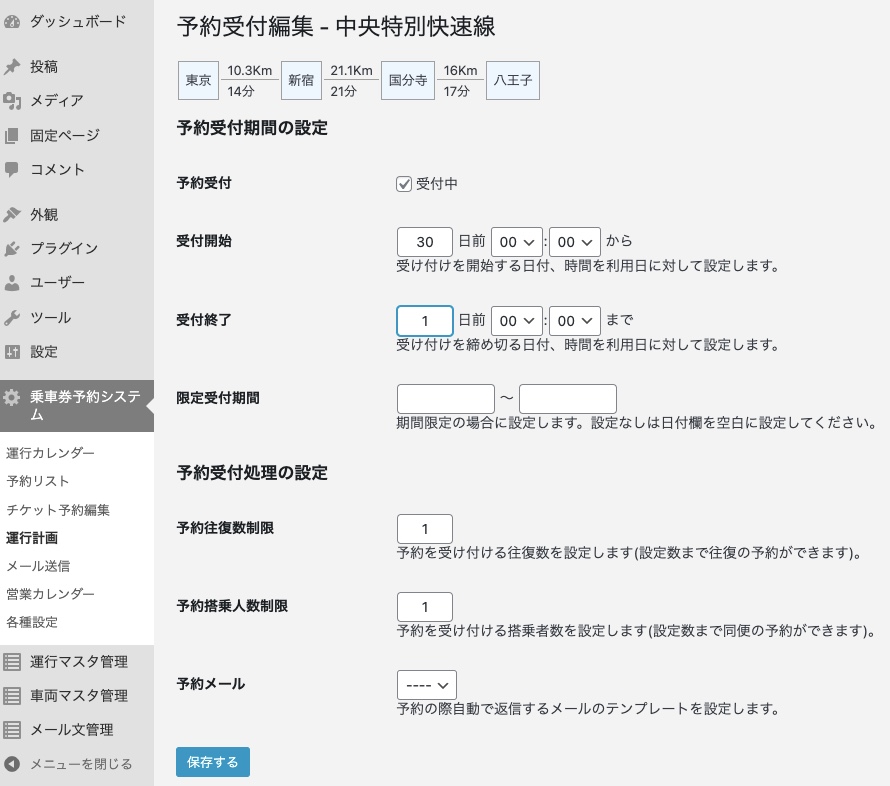Click the 限定受付期間 start date field
The width and height of the screenshot is (890, 786).
(445, 398)
